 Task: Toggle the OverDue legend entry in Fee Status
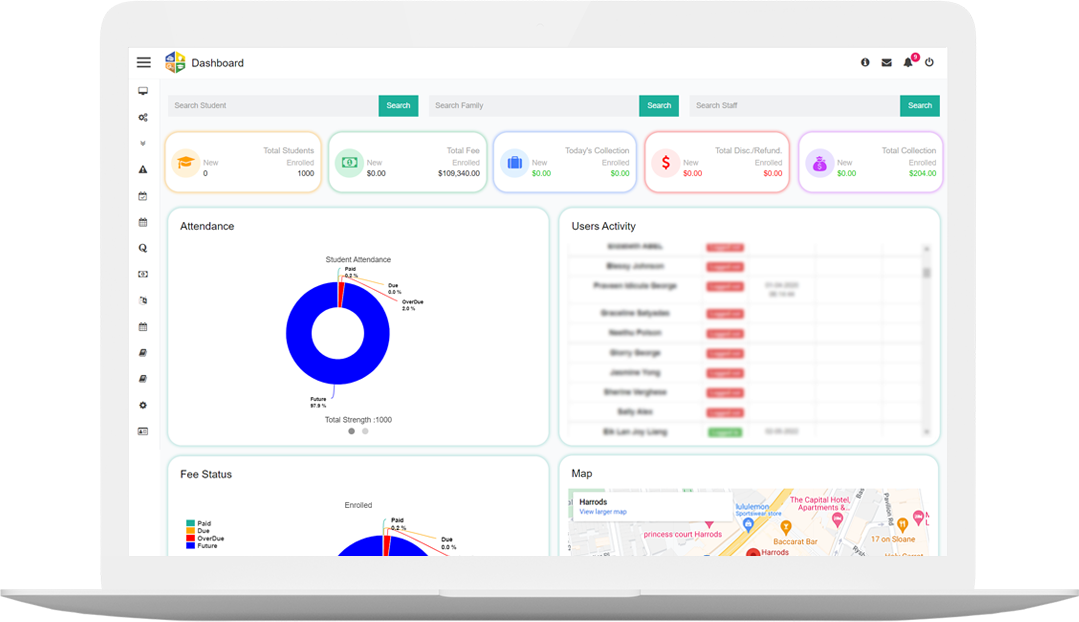click(x=209, y=538)
